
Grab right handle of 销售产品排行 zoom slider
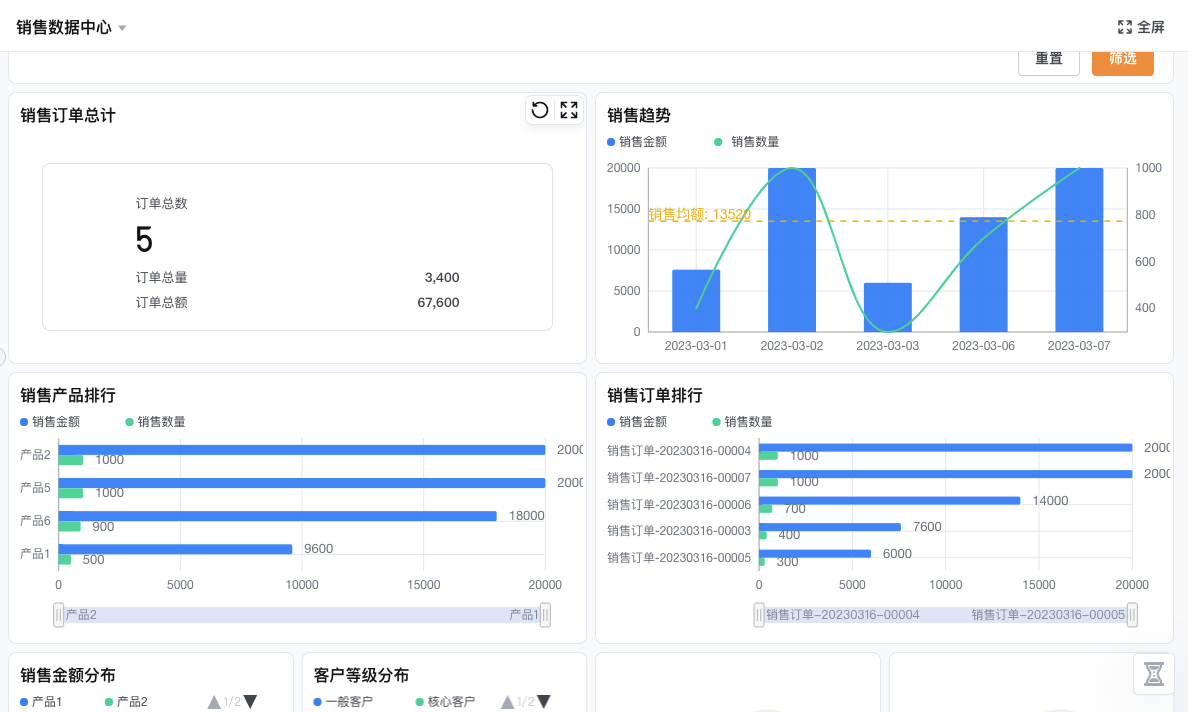[545, 614]
